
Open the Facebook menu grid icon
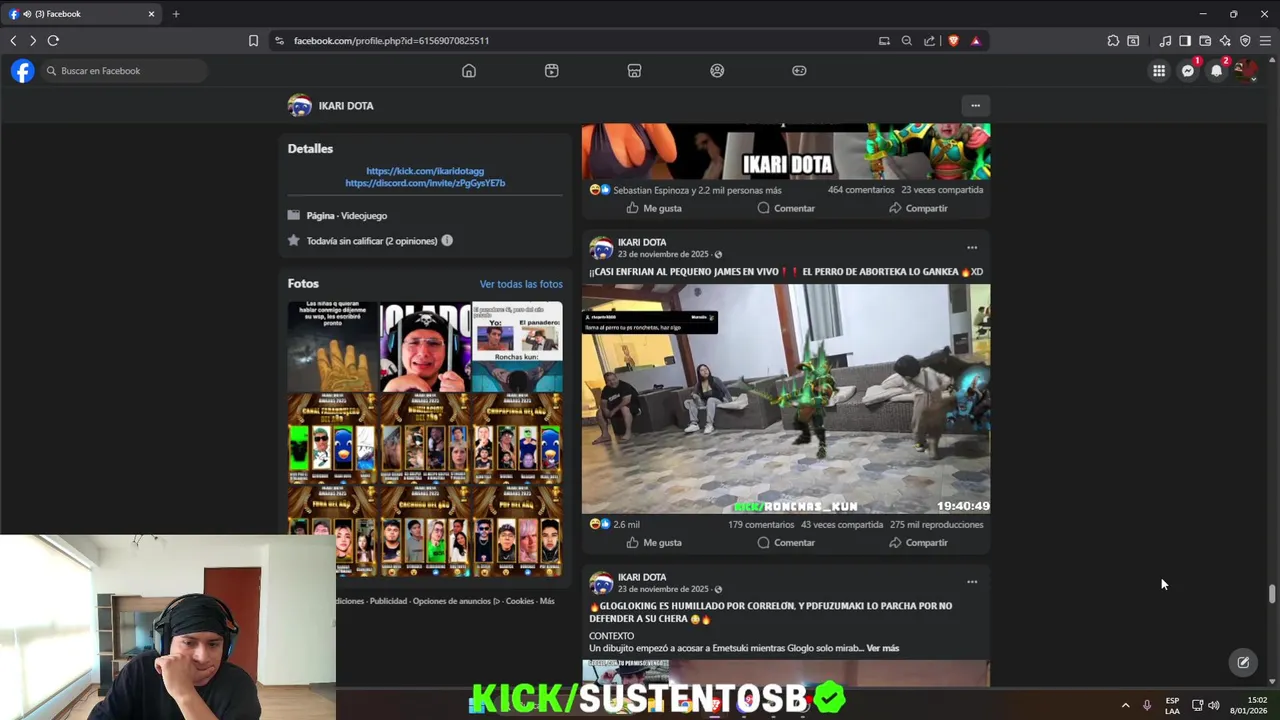1159,71
